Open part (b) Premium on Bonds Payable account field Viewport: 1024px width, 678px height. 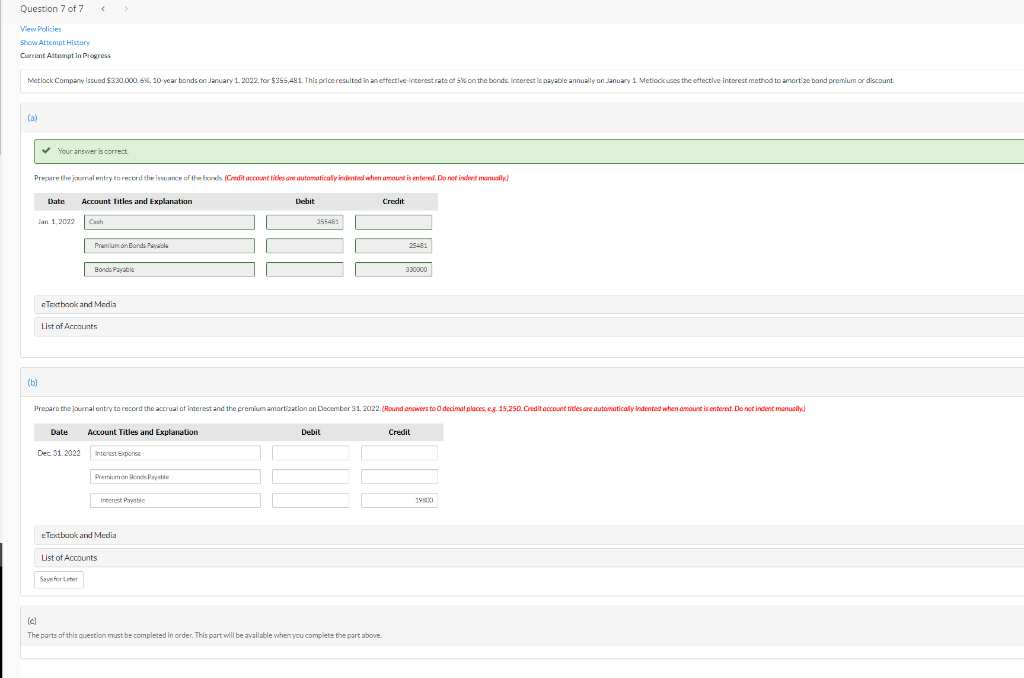[175, 477]
